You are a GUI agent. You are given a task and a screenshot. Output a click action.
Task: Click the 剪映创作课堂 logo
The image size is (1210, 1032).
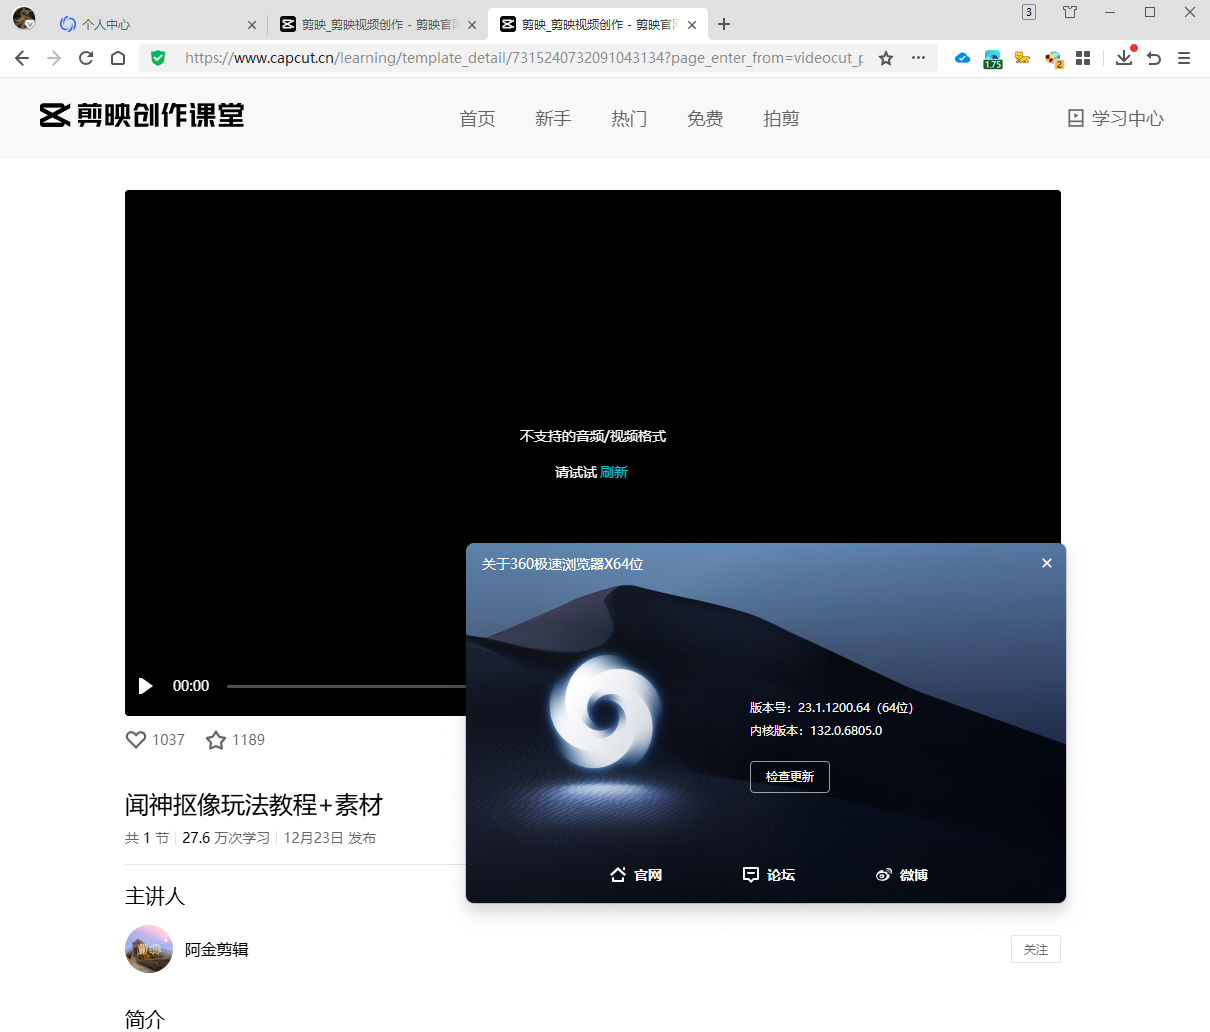point(142,116)
